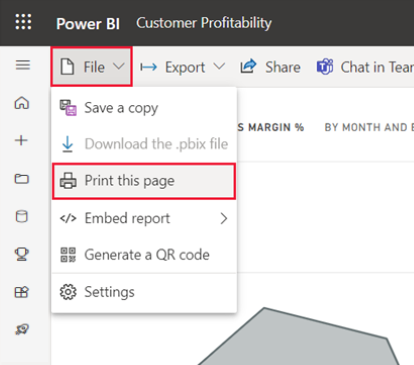Choose Print this page
The height and width of the screenshot is (365, 414).
point(144,181)
